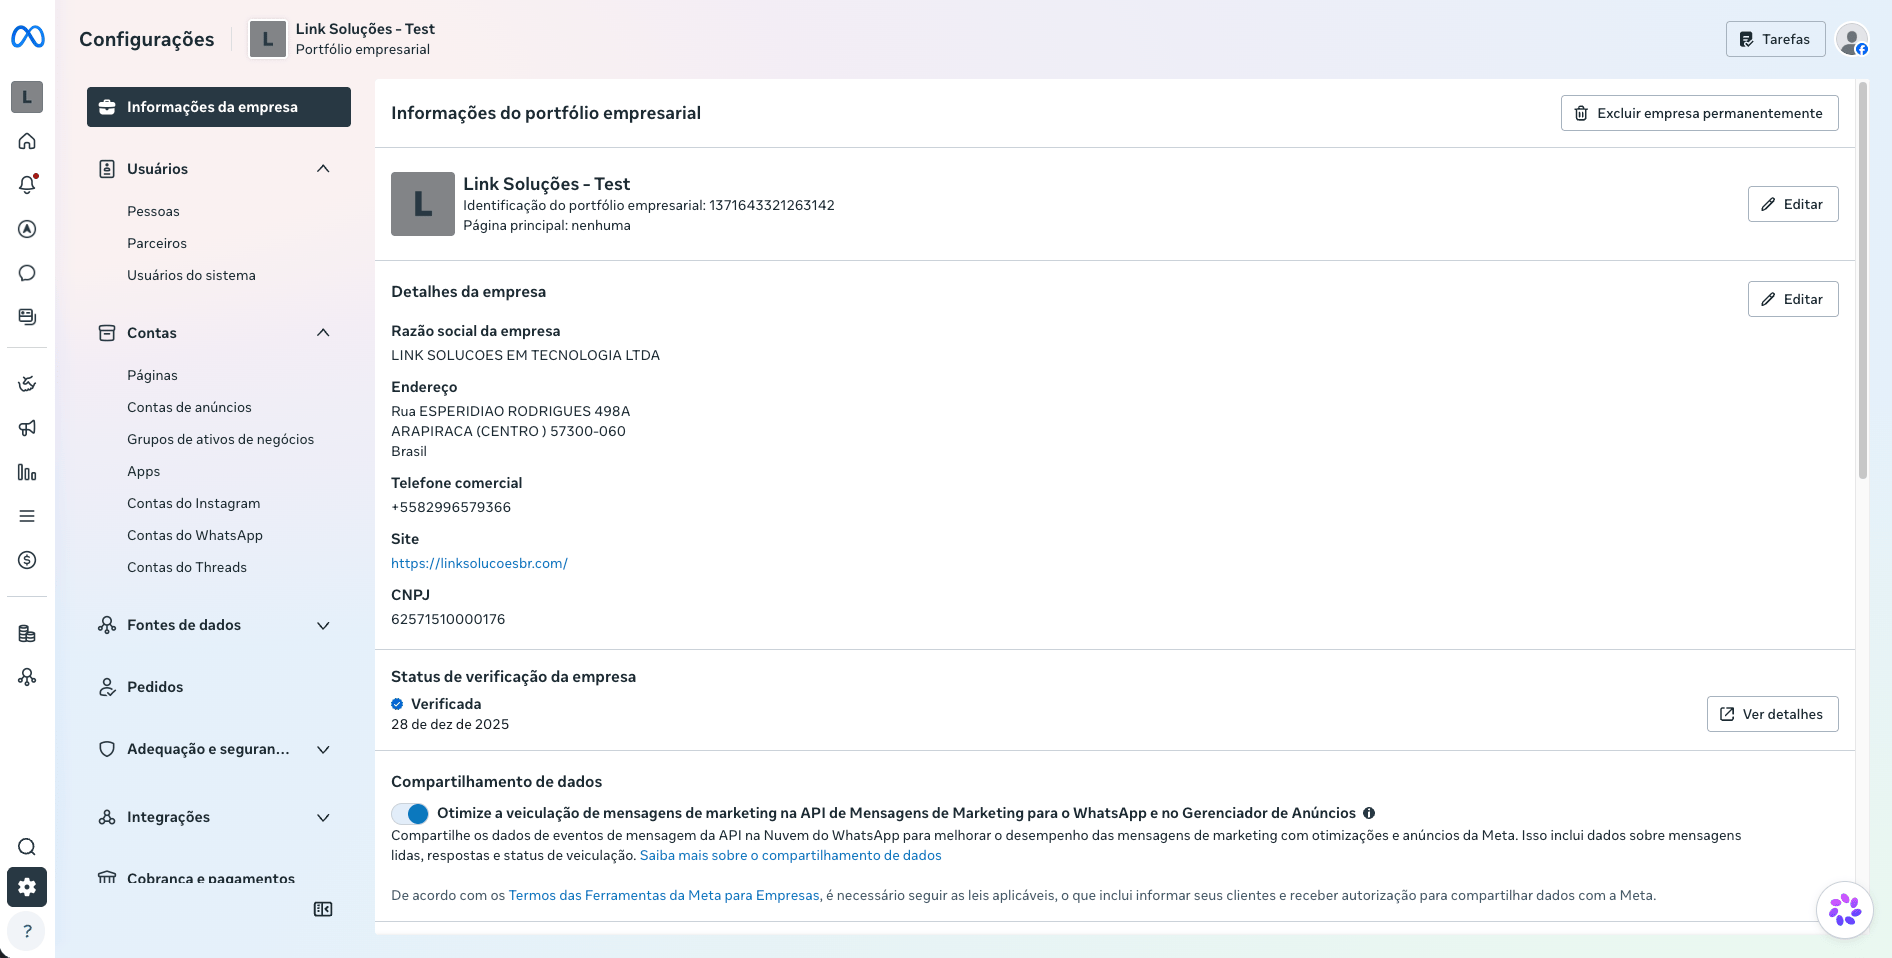Open the dollar billing icon

click(x=27, y=560)
